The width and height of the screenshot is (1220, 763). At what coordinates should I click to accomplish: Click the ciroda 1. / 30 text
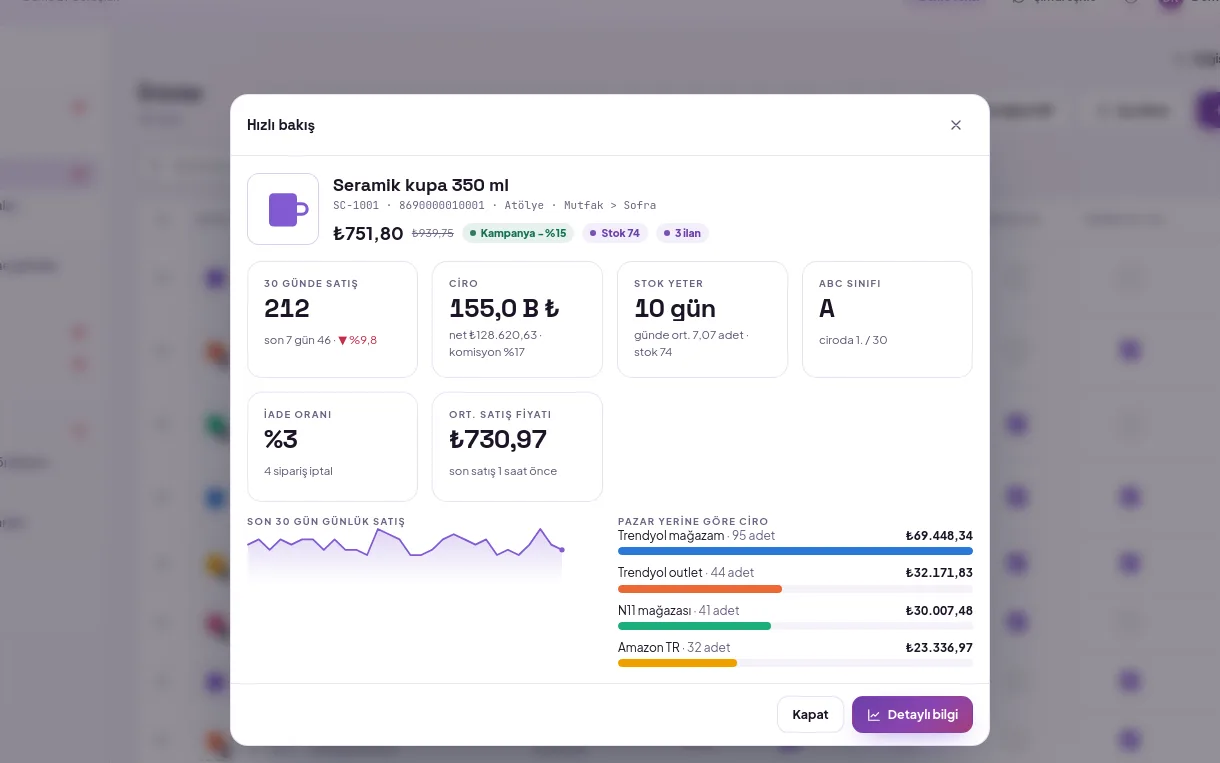(x=853, y=340)
